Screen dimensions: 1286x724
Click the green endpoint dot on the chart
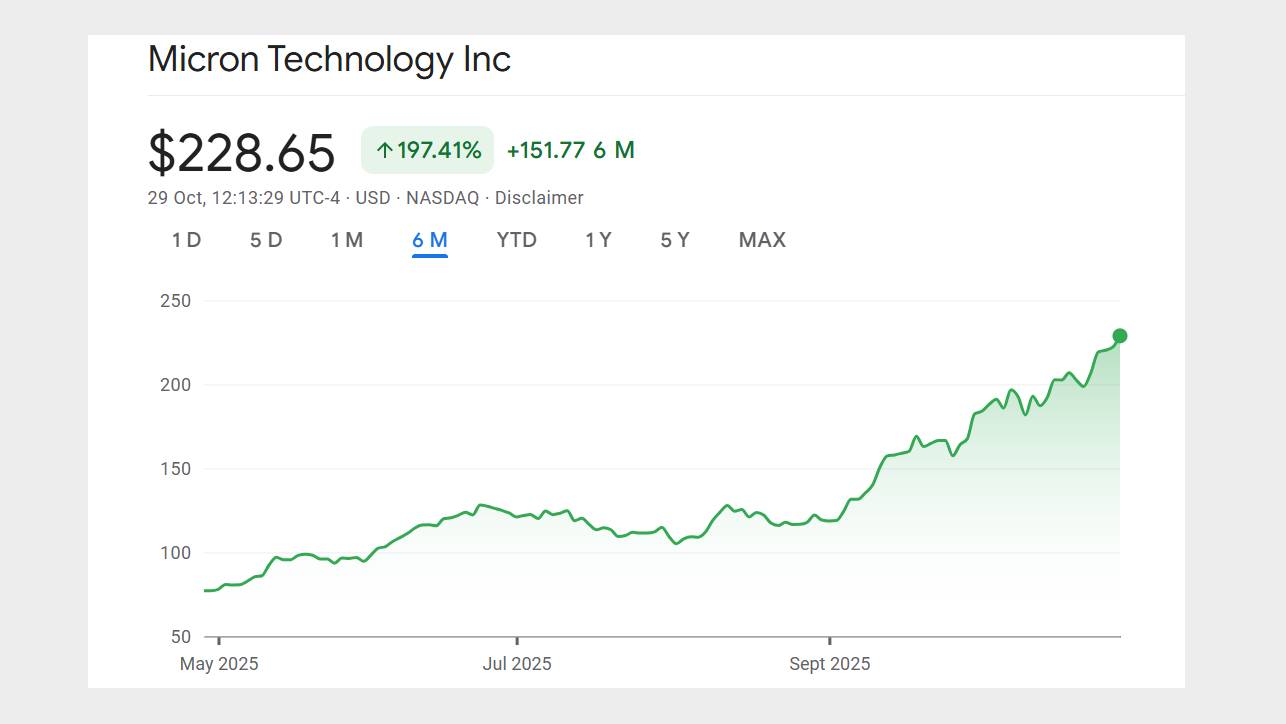click(x=1118, y=335)
